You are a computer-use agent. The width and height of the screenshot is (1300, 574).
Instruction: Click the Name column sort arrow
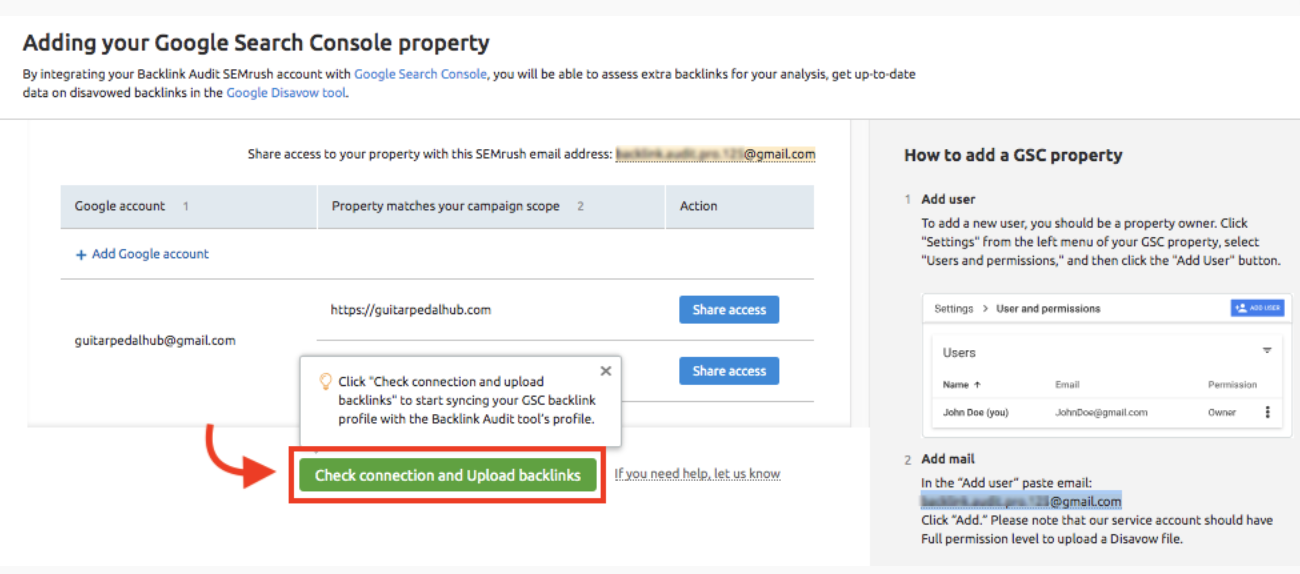(x=977, y=384)
